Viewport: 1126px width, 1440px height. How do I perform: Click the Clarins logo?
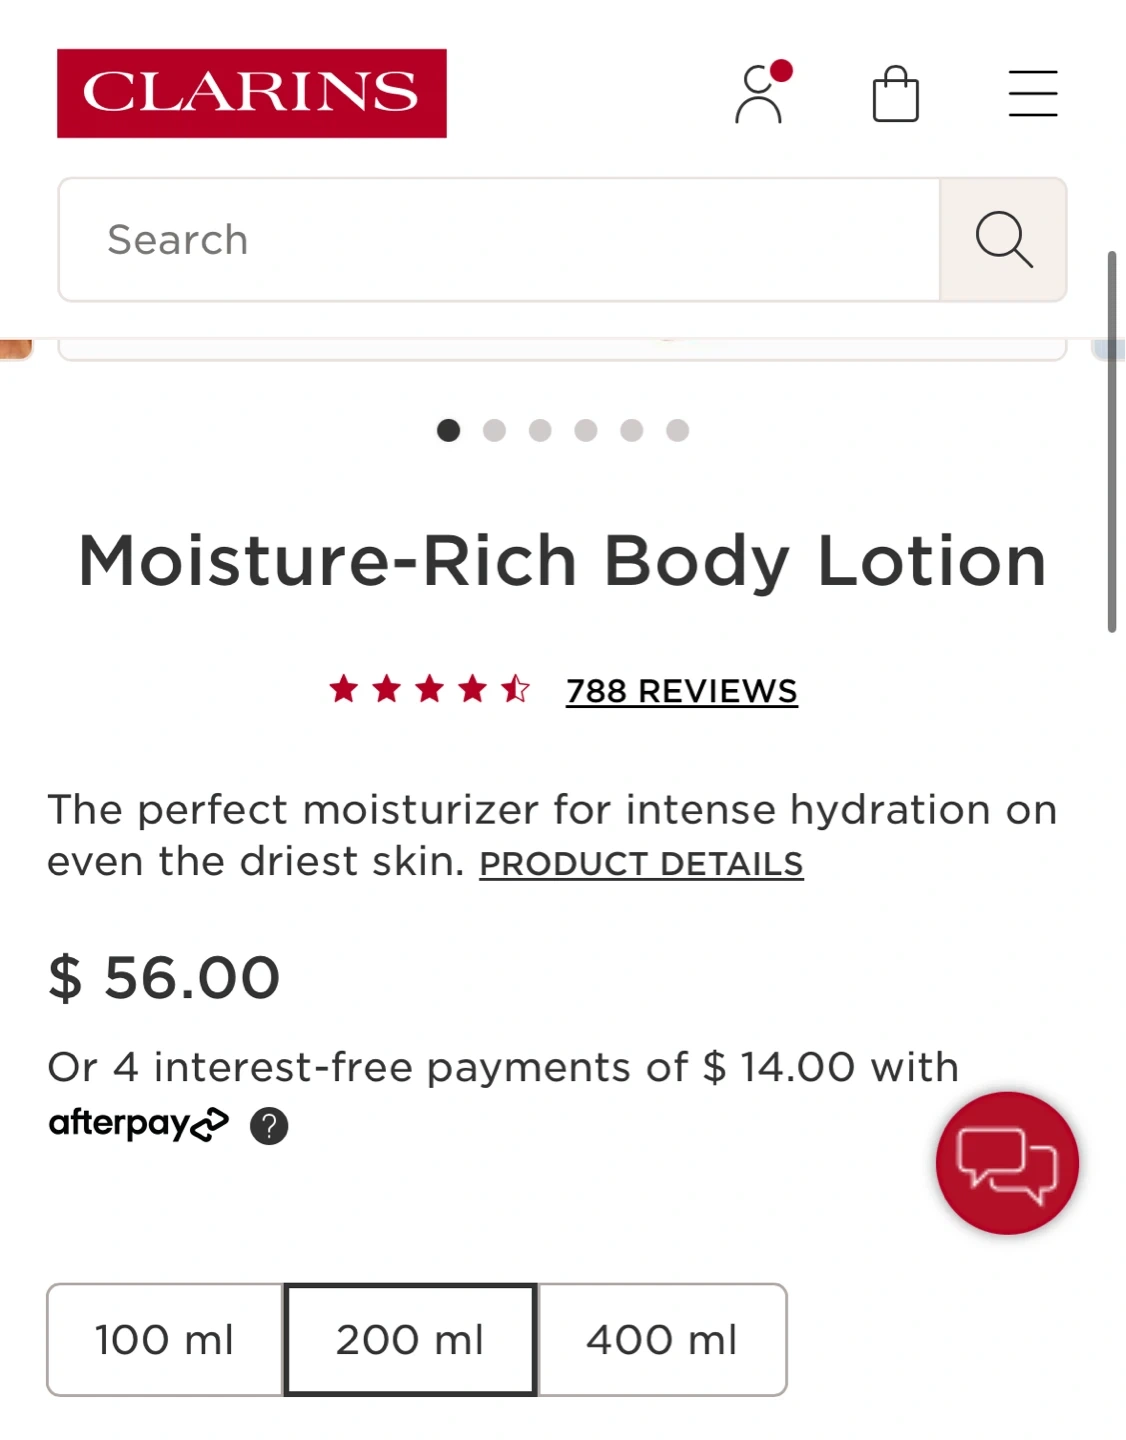[252, 93]
